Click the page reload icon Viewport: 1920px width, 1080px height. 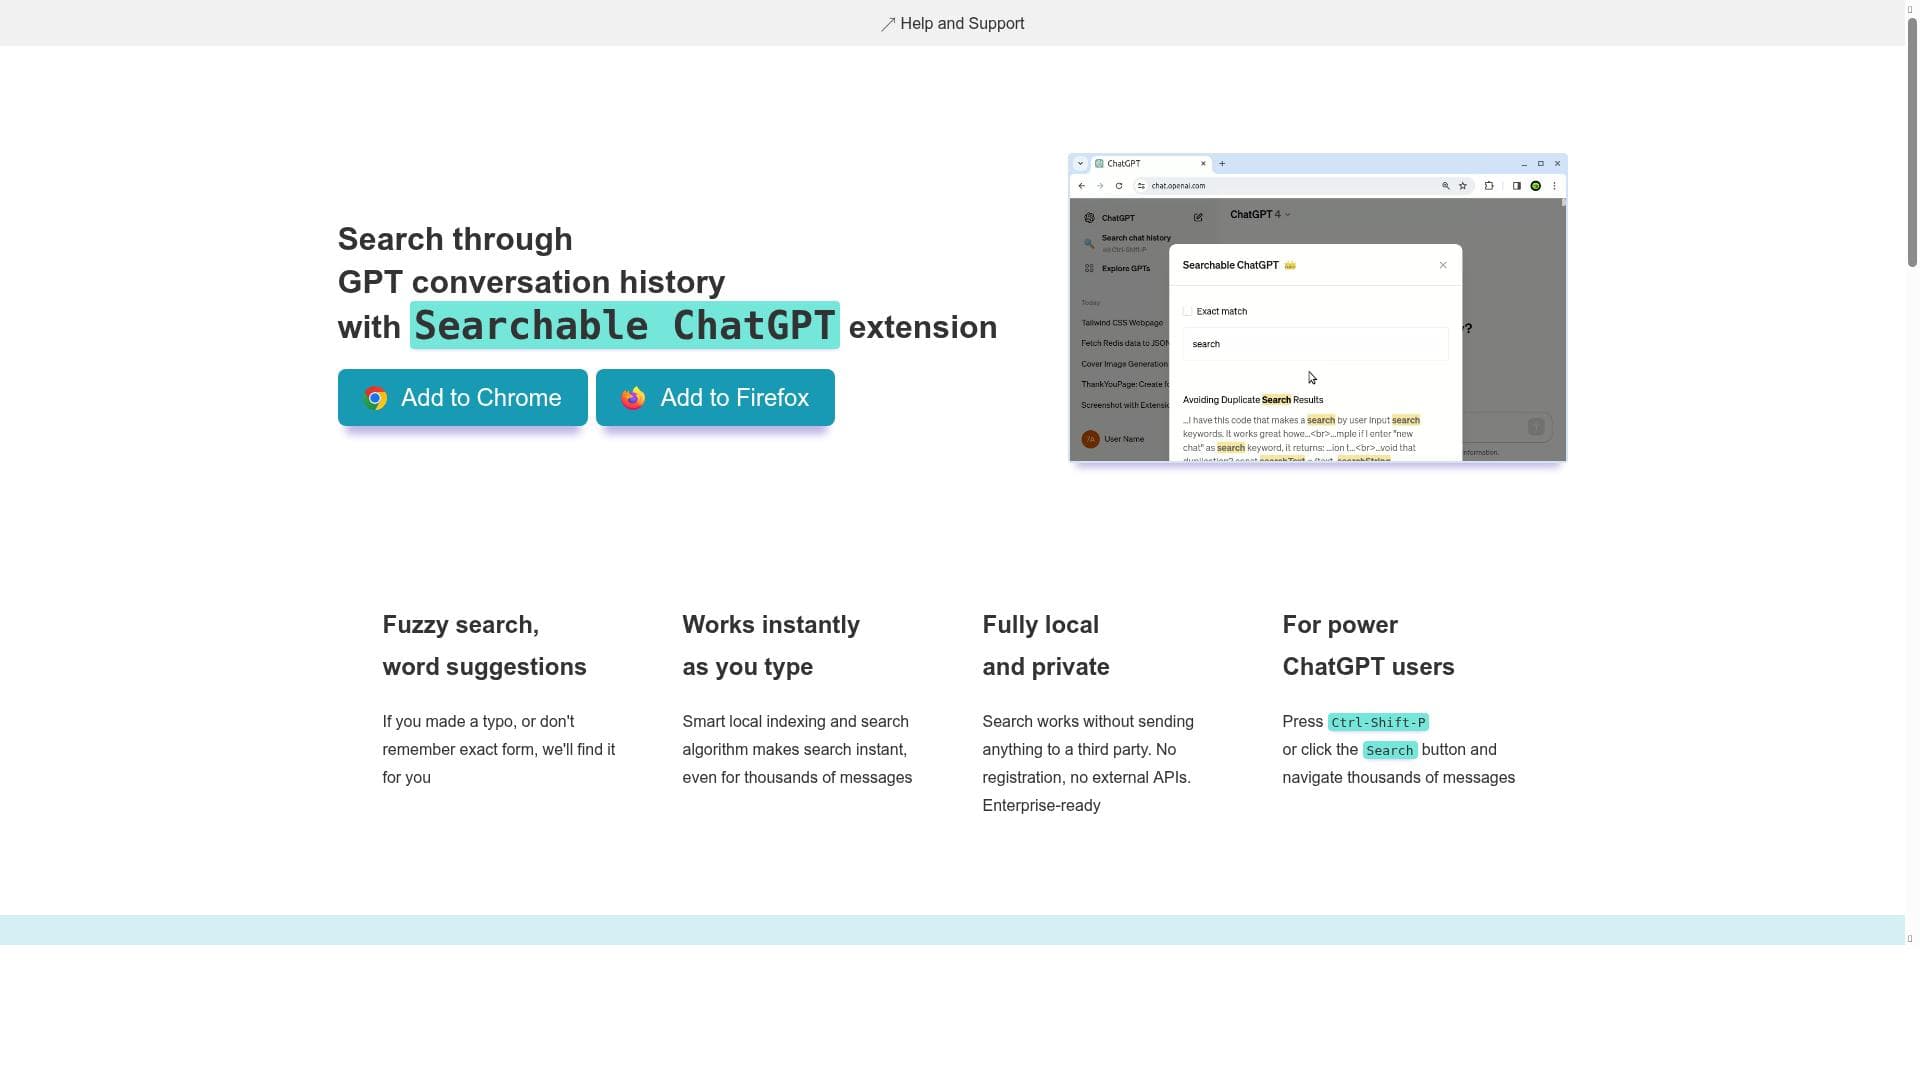[1119, 186]
